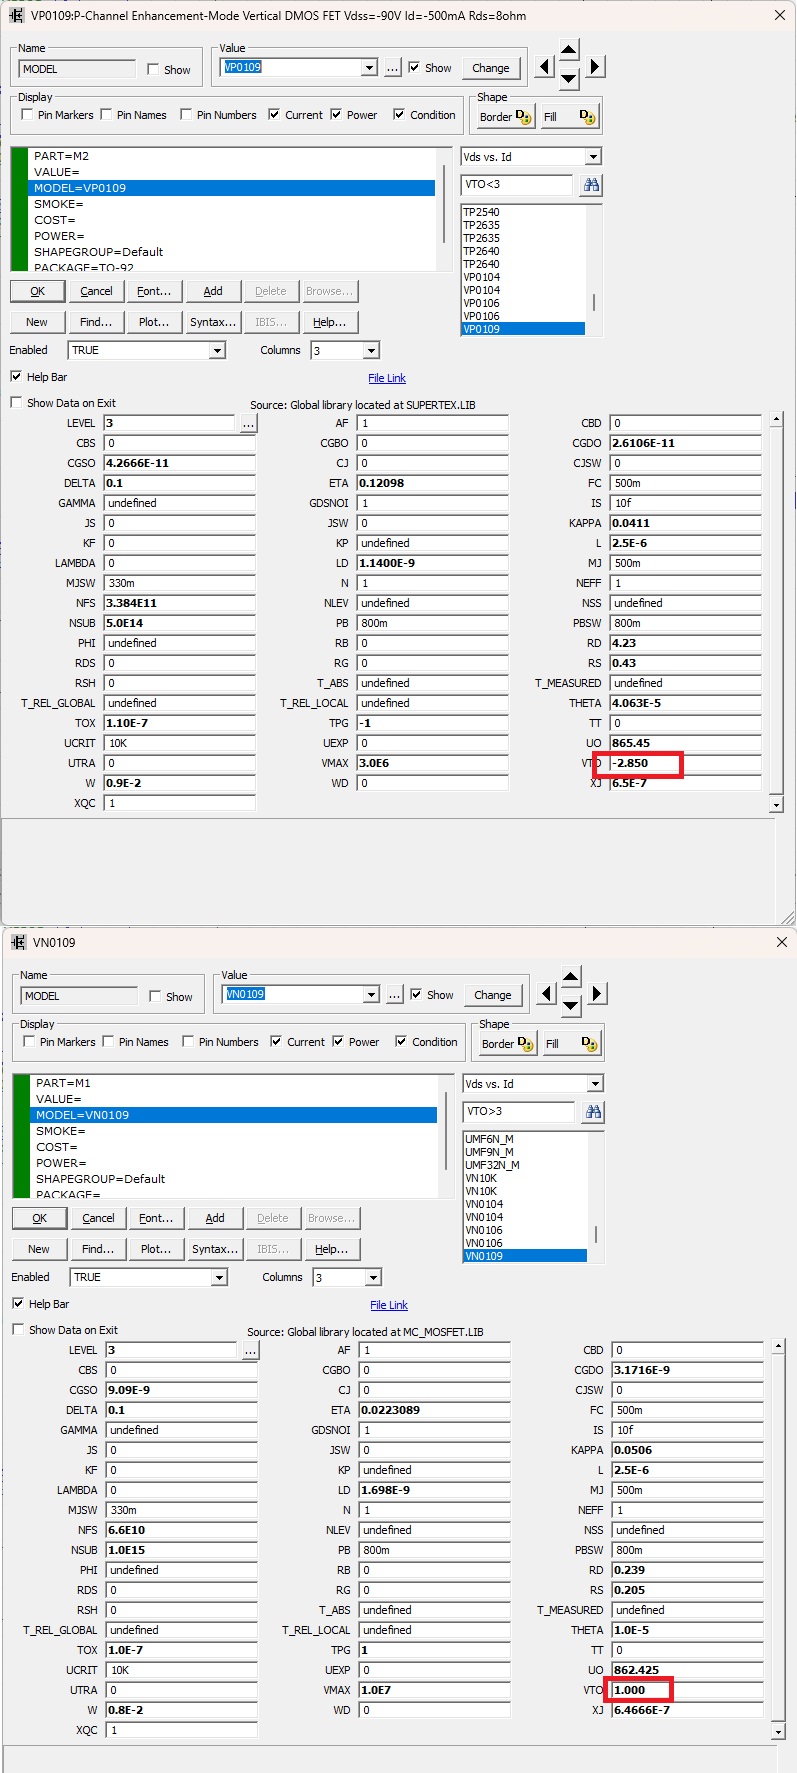
Task: Click up arrow navigation in VP0109 dialog
Action: coord(568,50)
